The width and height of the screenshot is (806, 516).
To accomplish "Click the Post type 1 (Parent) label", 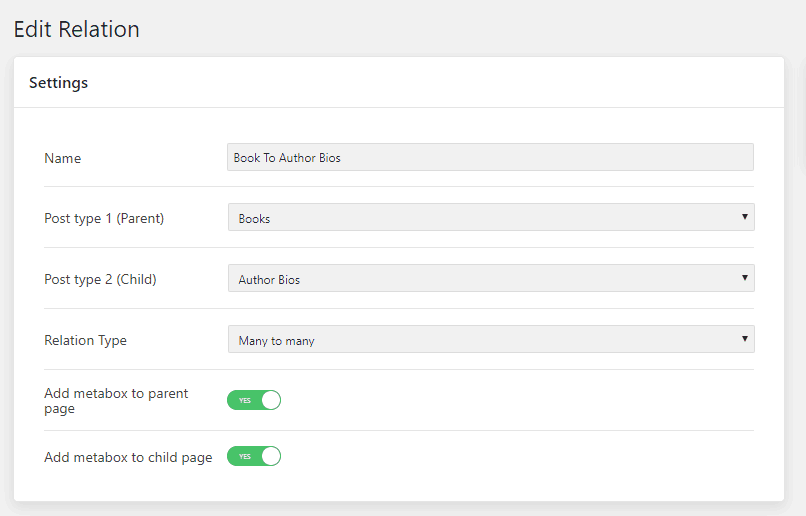I will (x=104, y=218).
